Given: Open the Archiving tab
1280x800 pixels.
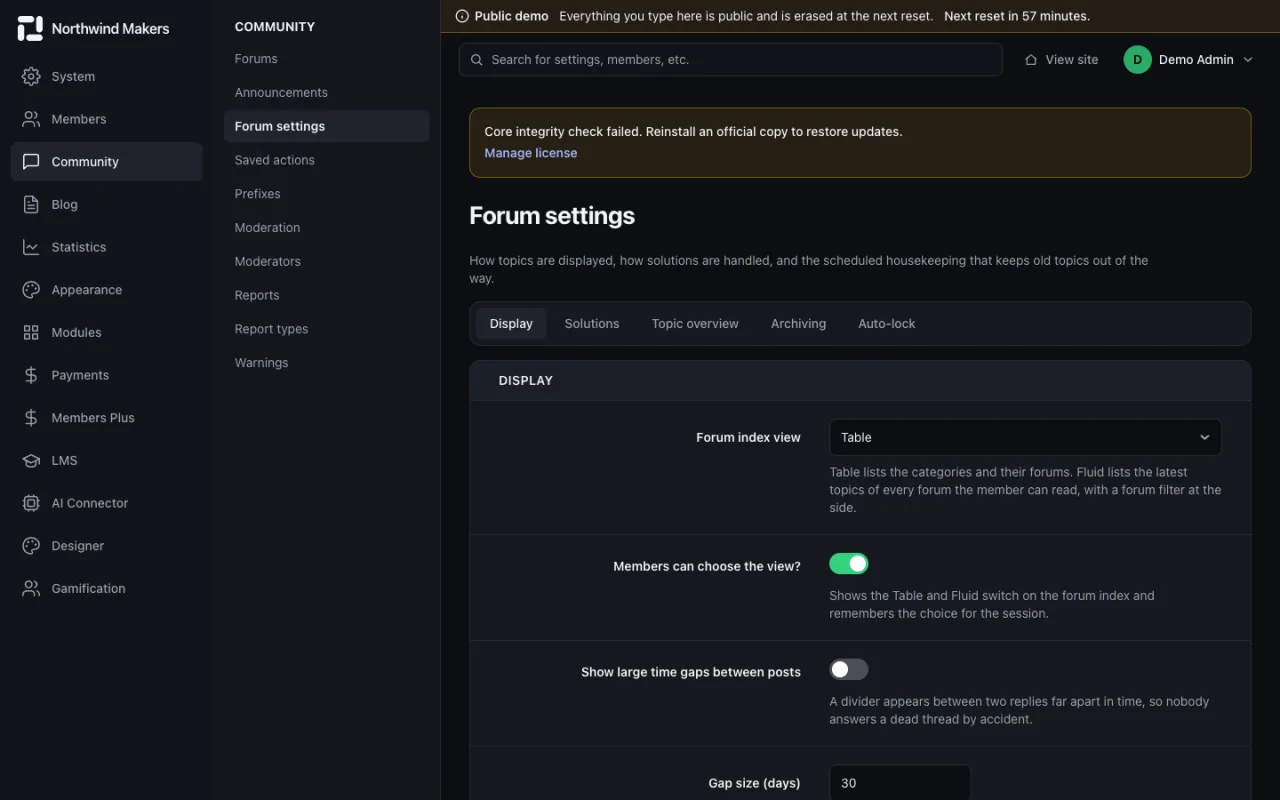Looking at the screenshot, I should (x=798, y=324).
